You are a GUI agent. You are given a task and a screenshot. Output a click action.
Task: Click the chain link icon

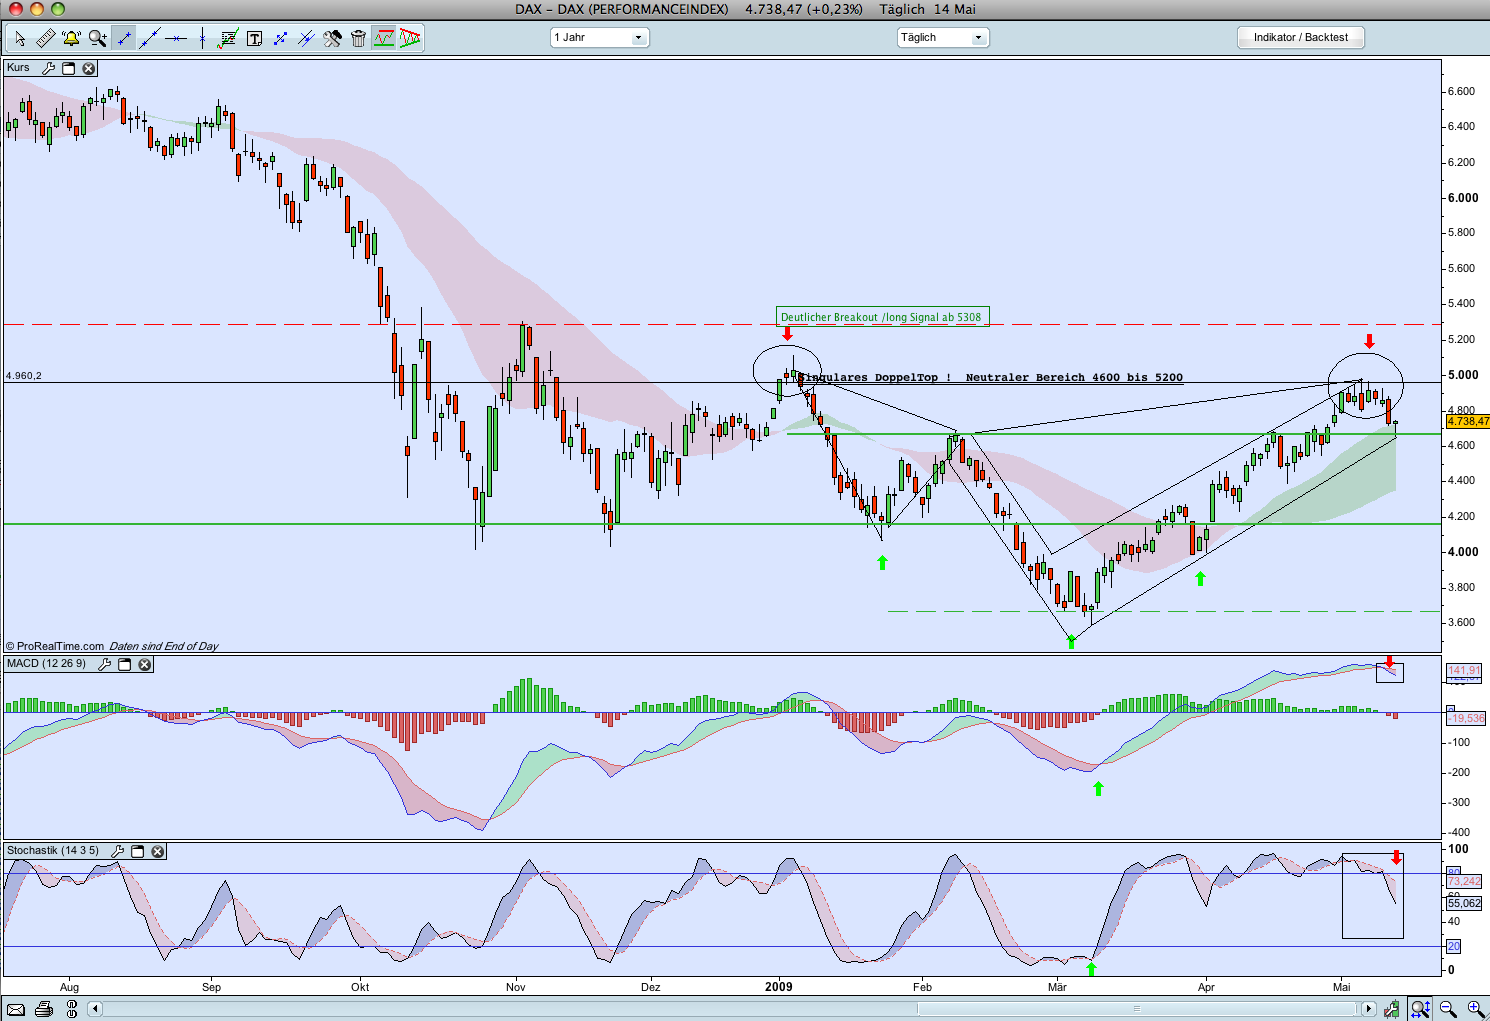pos(71,1009)
